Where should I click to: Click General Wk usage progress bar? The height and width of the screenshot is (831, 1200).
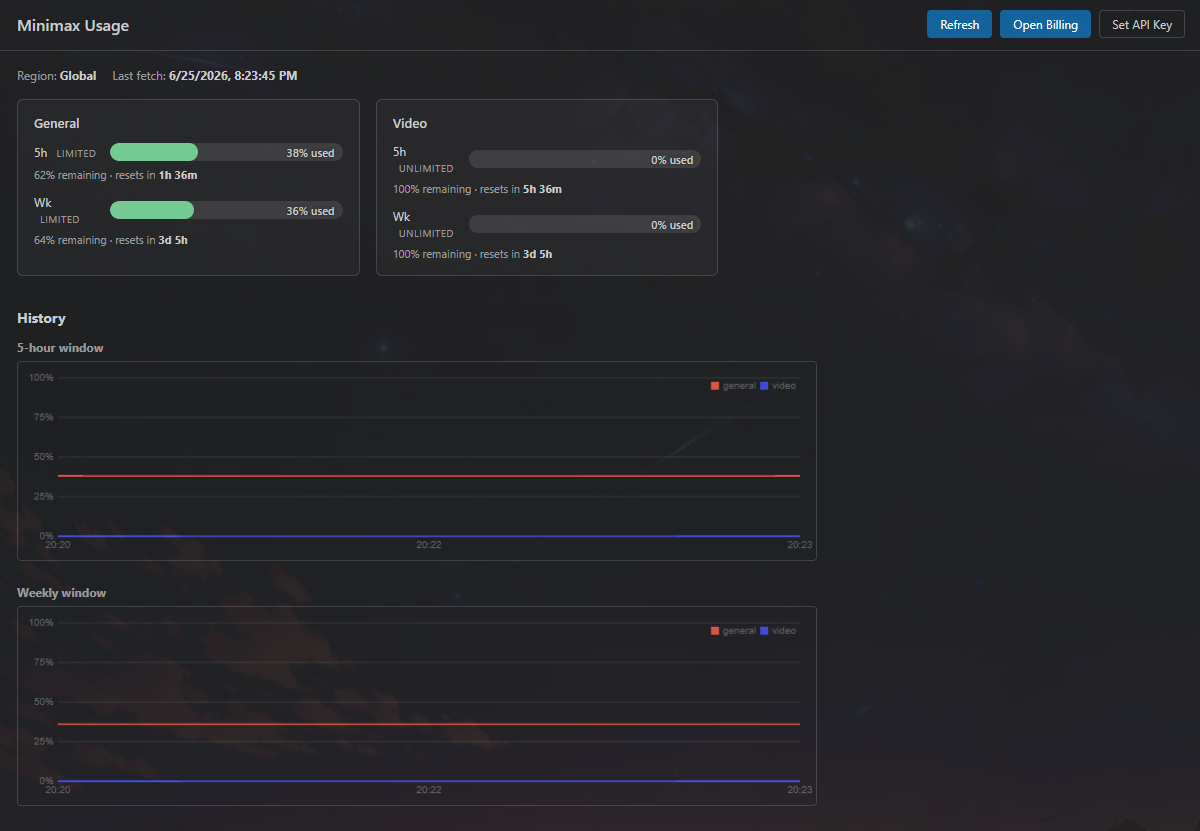point(226,210)
